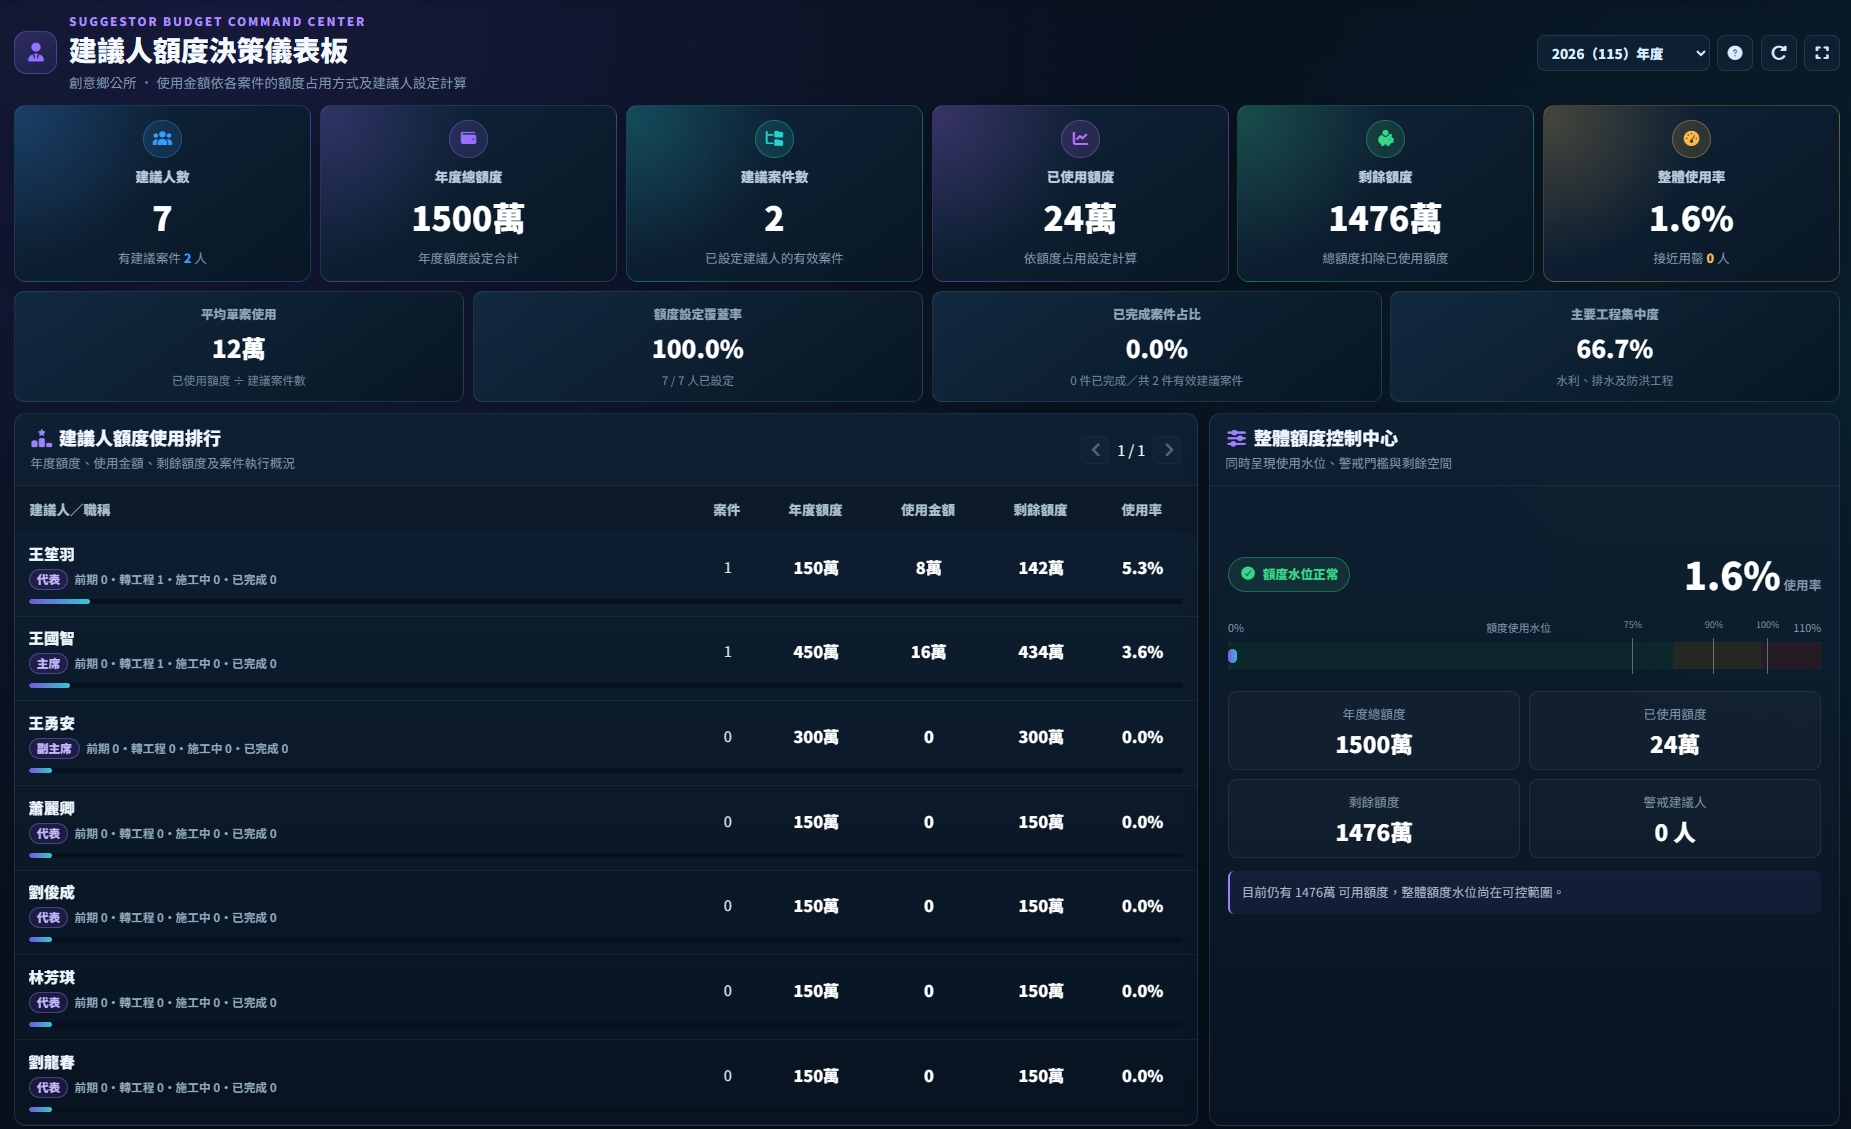
Task: Click the 年度總額度 wallet icon
Action: [468, 139]
